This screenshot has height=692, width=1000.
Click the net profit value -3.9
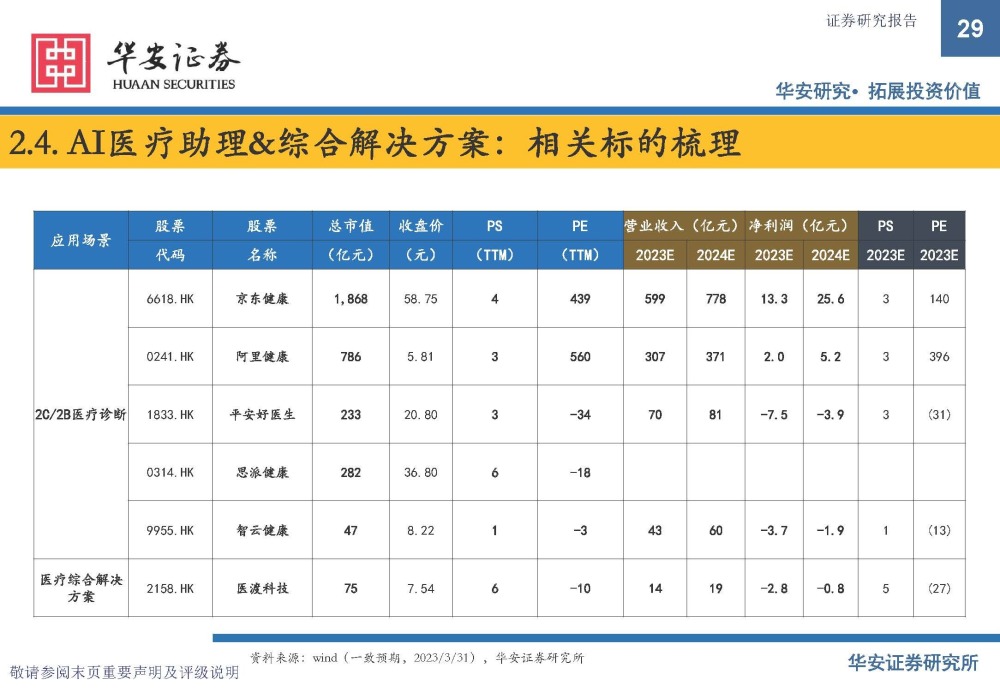(x=830, y=415)
